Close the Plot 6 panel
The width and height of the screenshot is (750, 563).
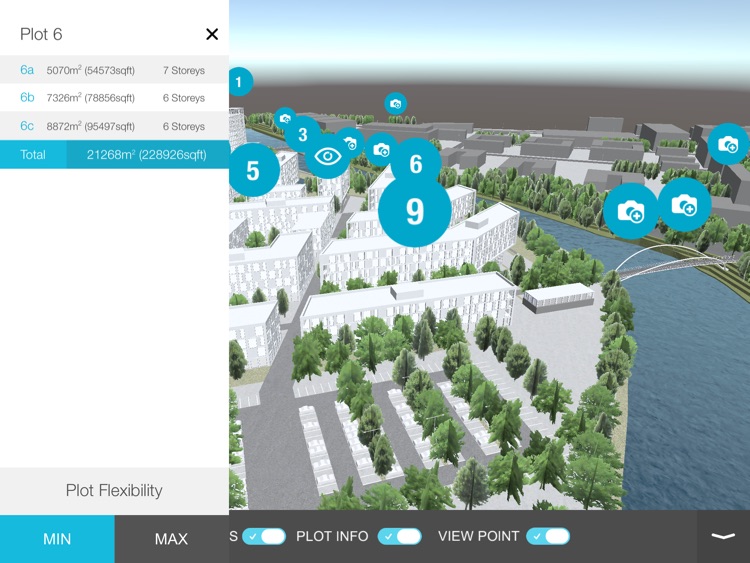(x=212, y=34)
